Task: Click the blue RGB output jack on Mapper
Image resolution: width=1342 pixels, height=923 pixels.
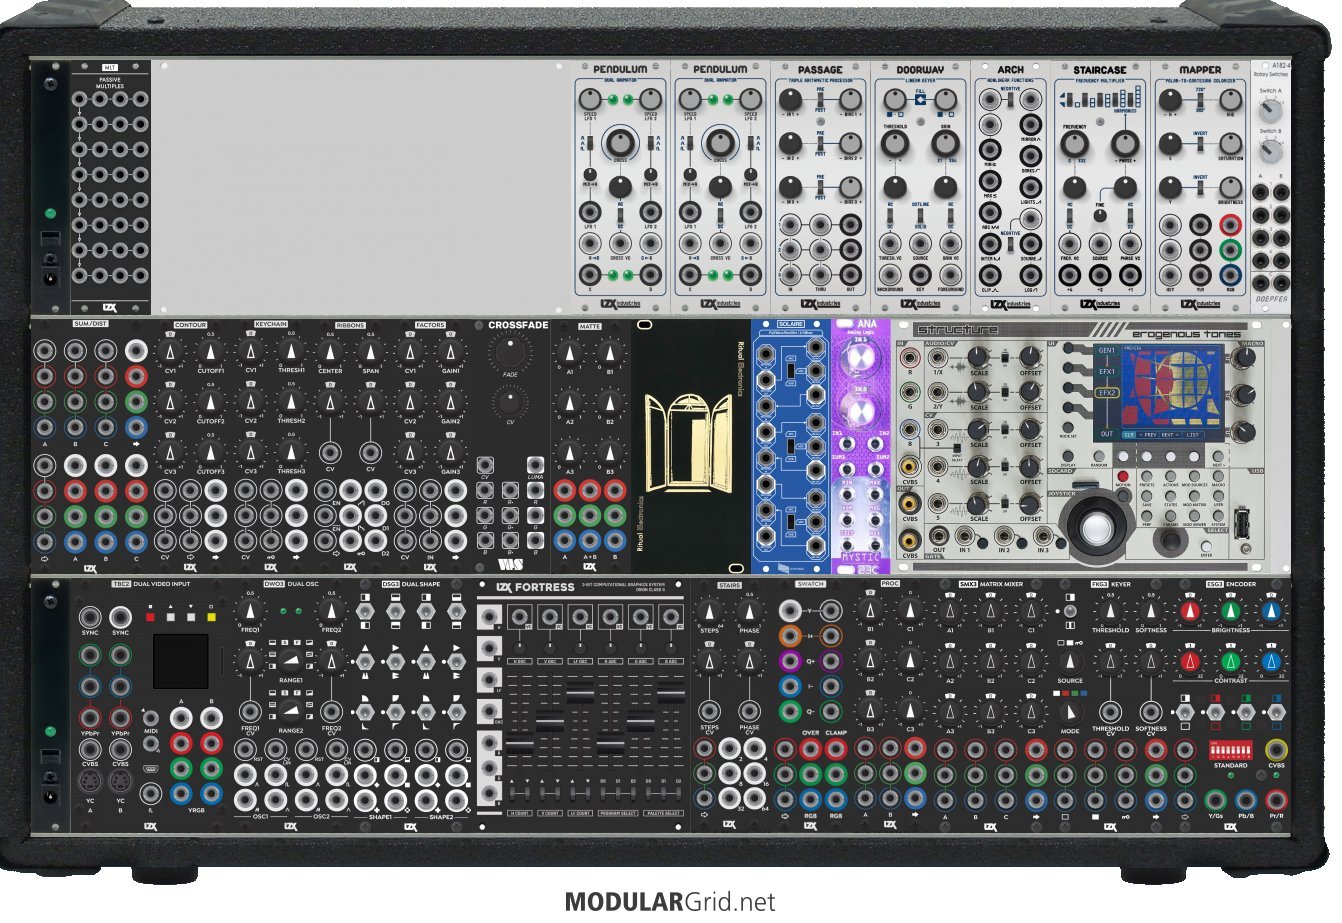Action: tap(1229, 274)
